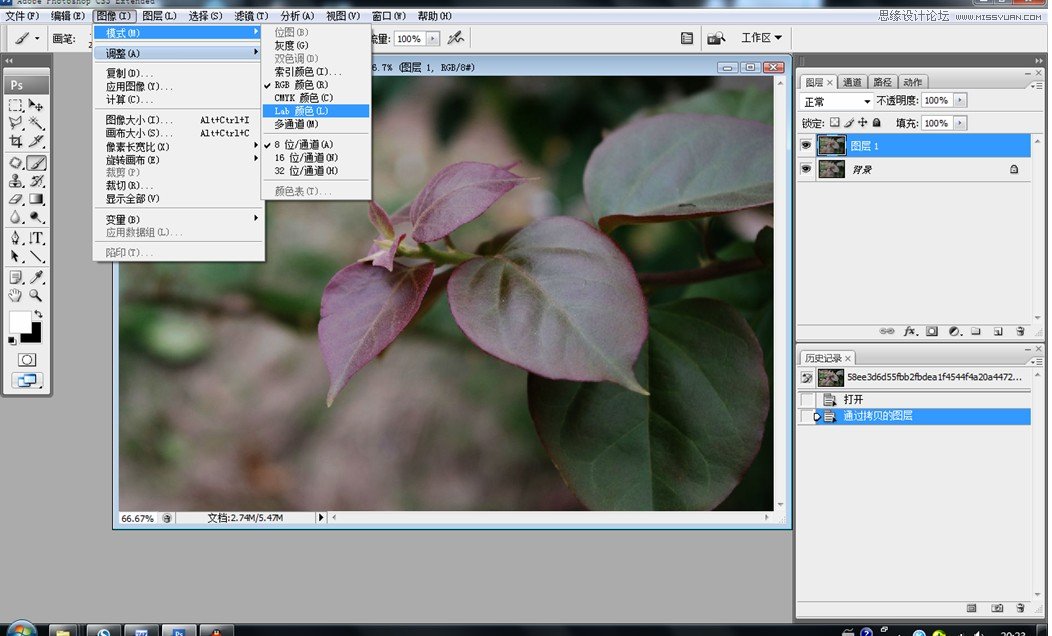The width and height of the screenshot is (1052, 636).
Task: Click the foreground color swatch
Action: click(x=19, y=321)
